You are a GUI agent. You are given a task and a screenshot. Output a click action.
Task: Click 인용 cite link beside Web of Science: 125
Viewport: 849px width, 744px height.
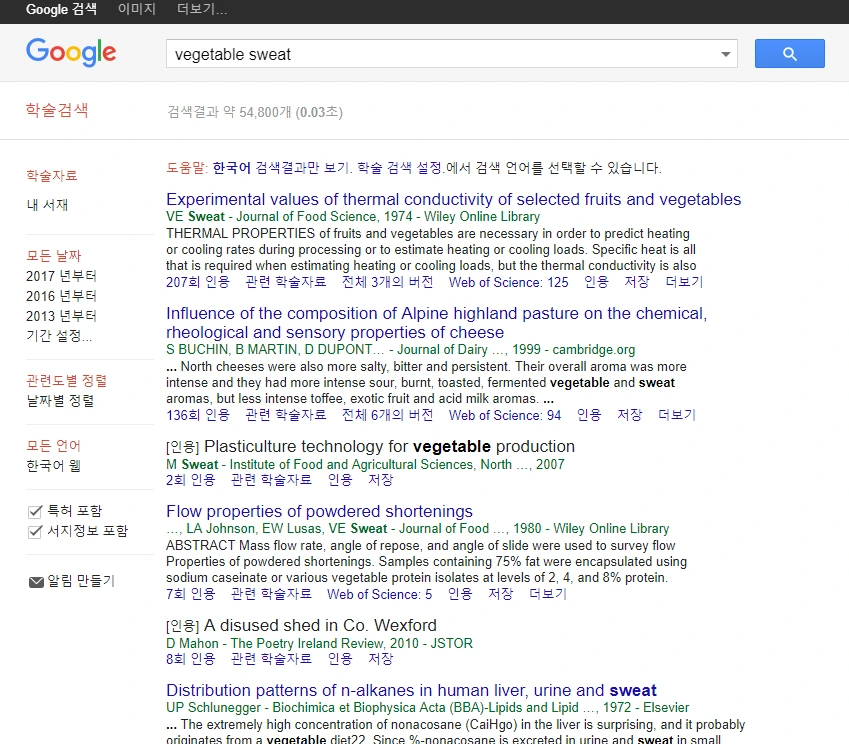597,282
